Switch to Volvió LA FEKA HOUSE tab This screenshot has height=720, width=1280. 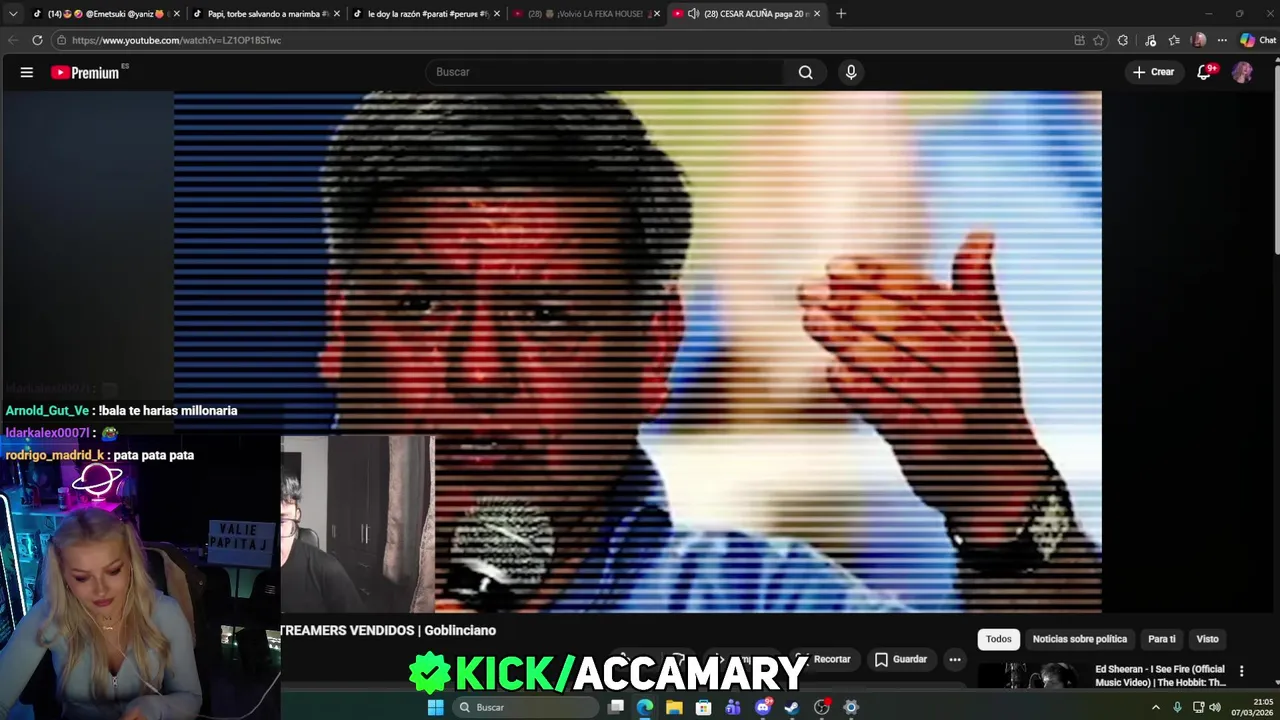587,14
